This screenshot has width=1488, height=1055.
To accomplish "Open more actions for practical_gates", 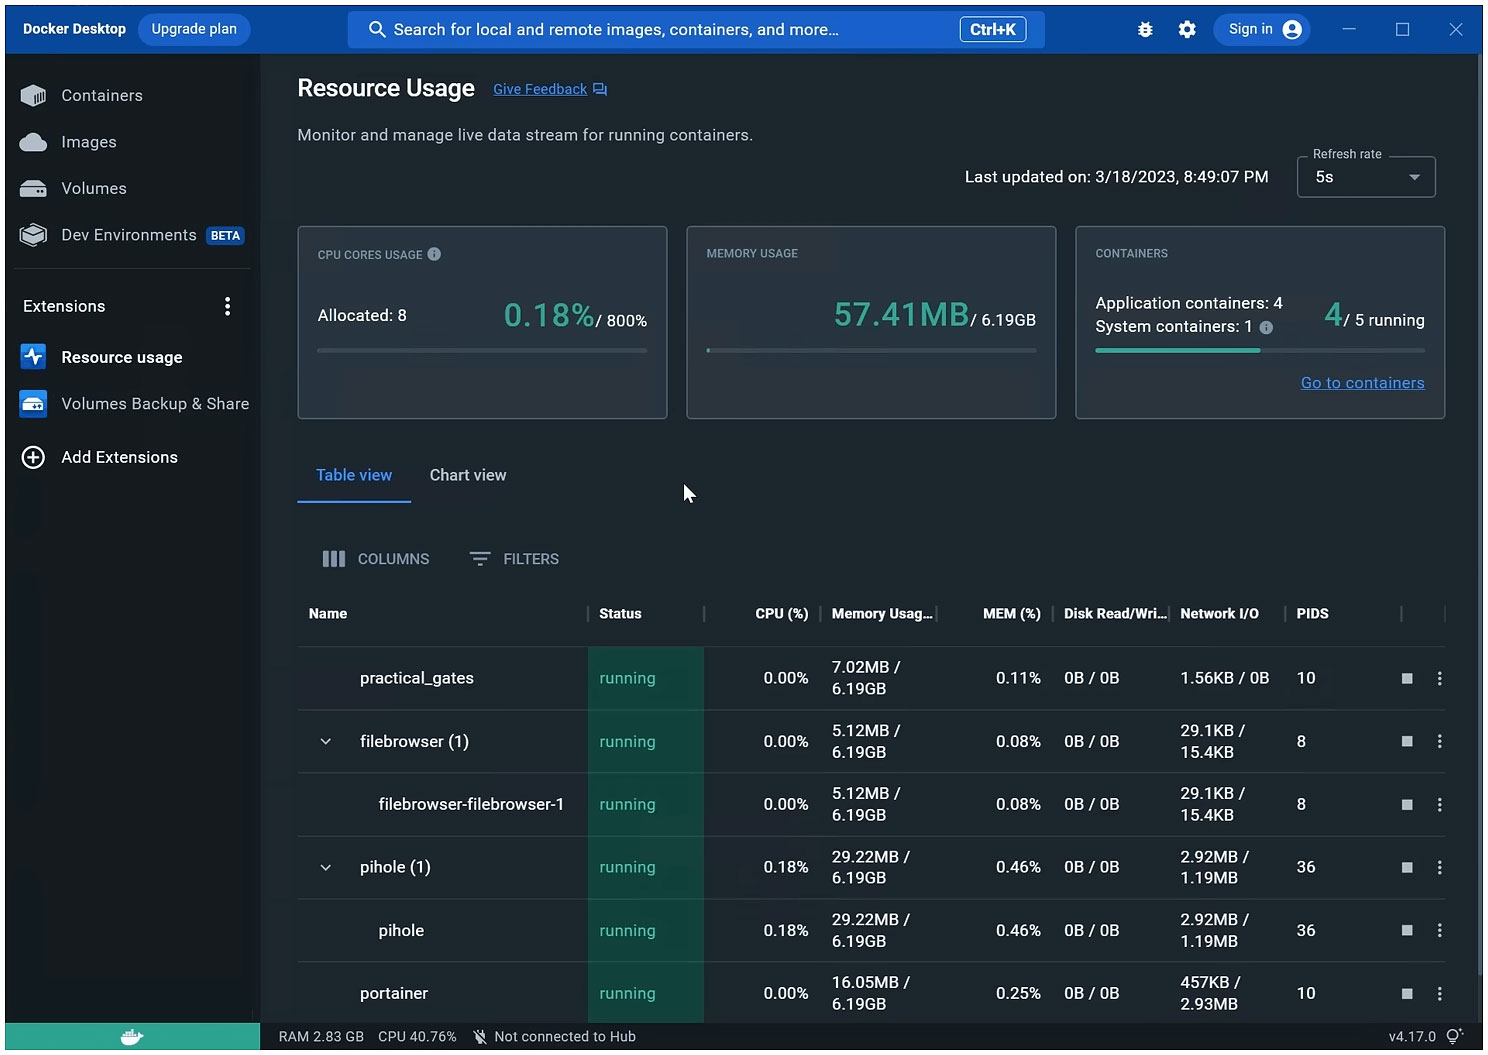I will pyautogui.click(x=1440, y=678).
